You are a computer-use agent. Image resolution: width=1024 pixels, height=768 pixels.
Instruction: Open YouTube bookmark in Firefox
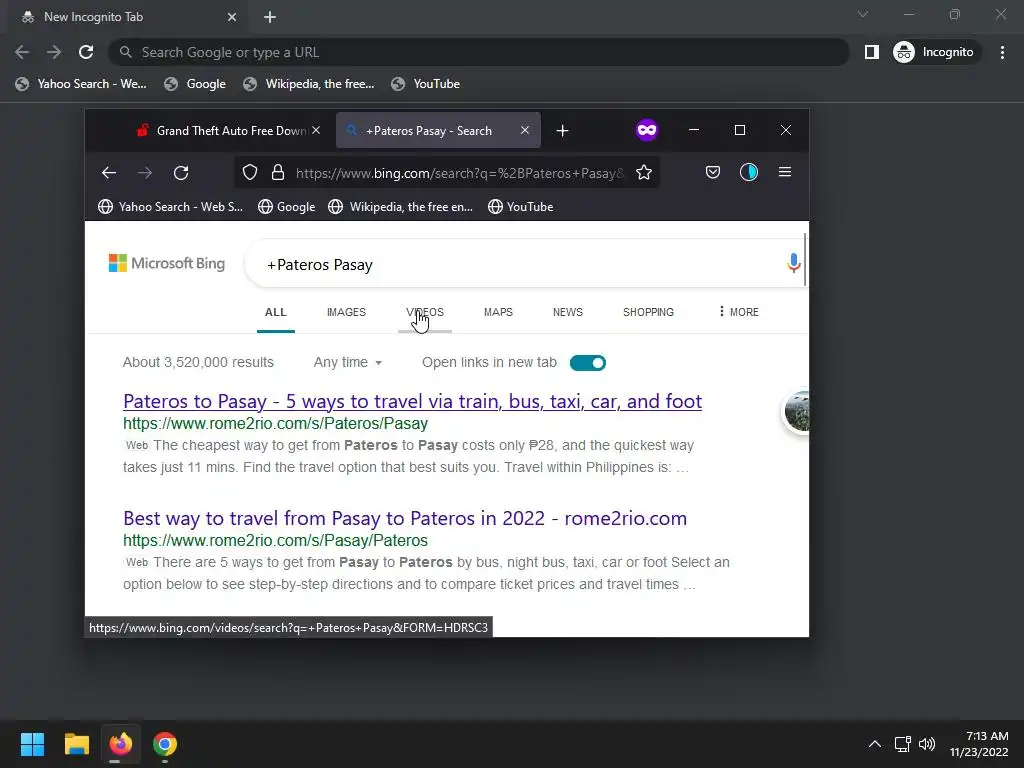[520, 207]
